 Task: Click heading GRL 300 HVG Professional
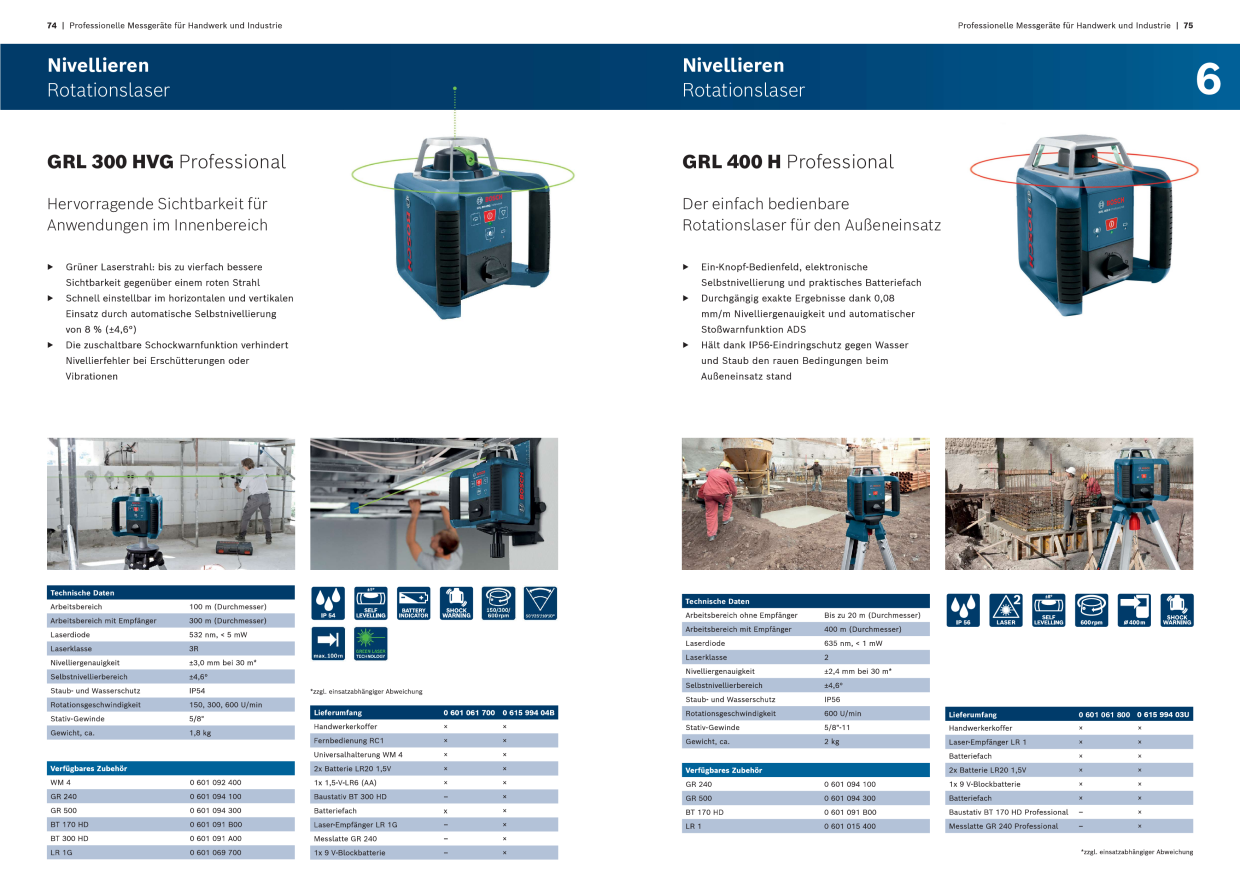coord(166,162)
